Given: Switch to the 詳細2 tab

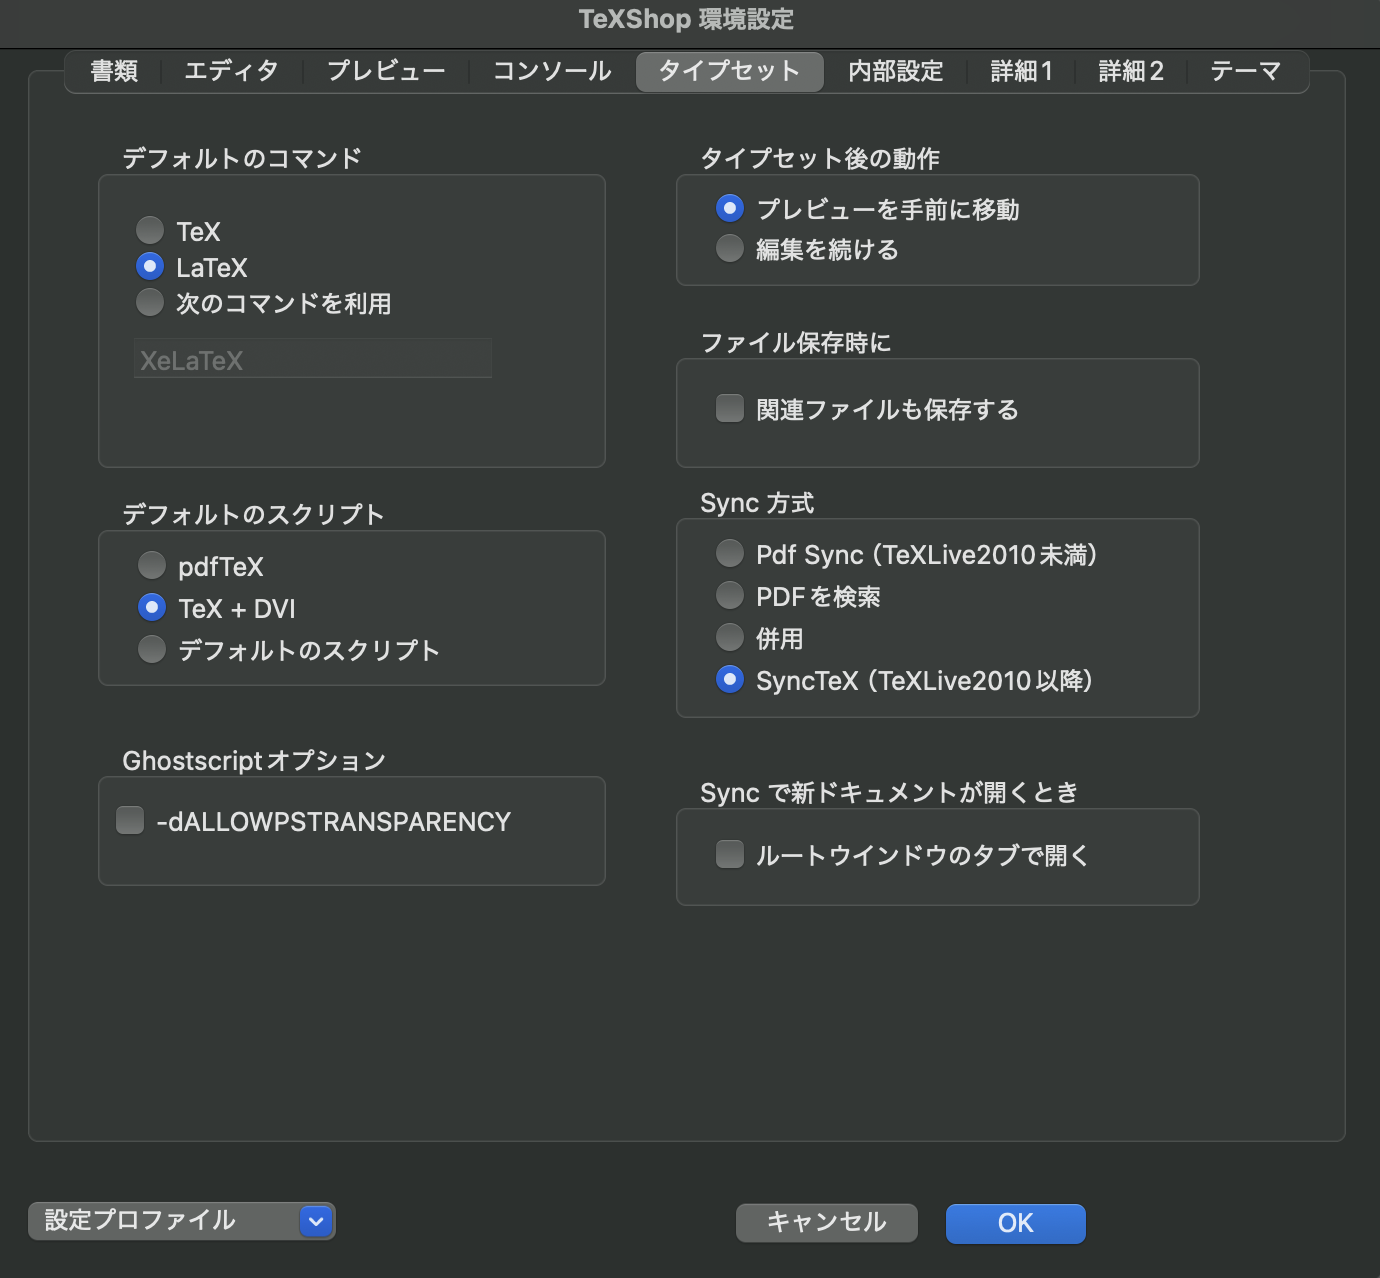Looking at the screenshot, I should [1131, 72].
